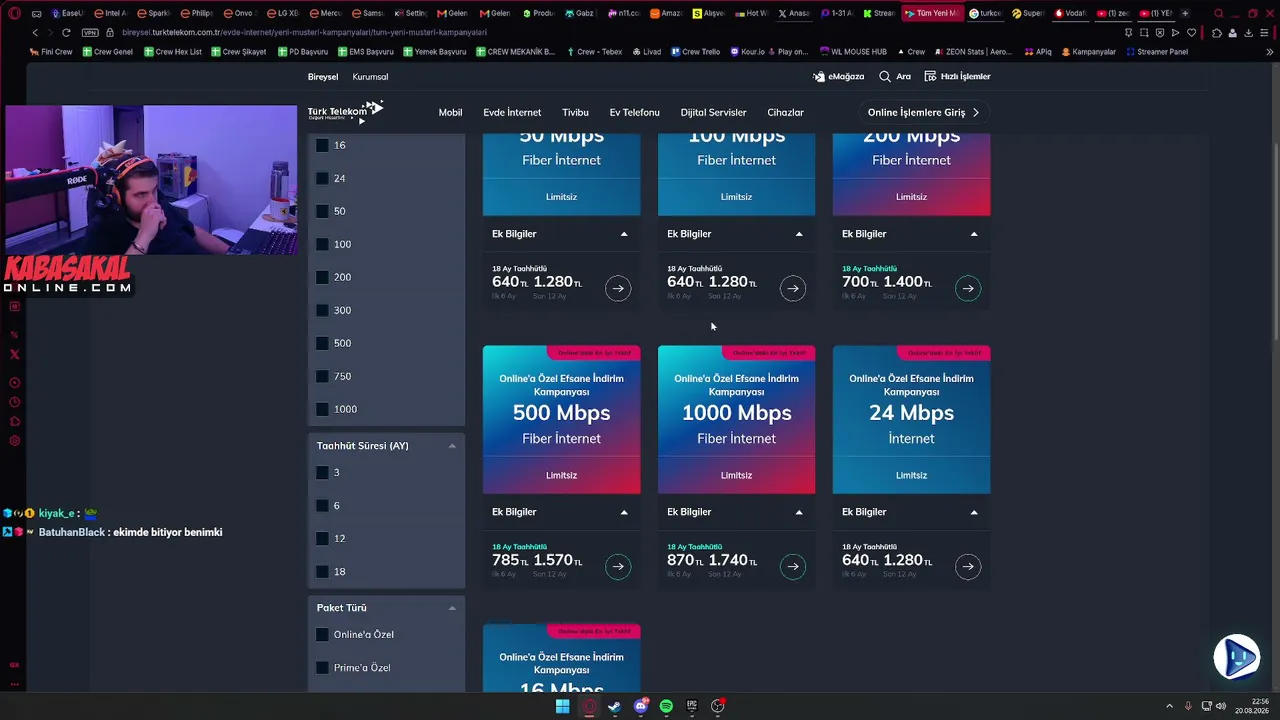Open the chat assistant bubble

[1236, 657]
